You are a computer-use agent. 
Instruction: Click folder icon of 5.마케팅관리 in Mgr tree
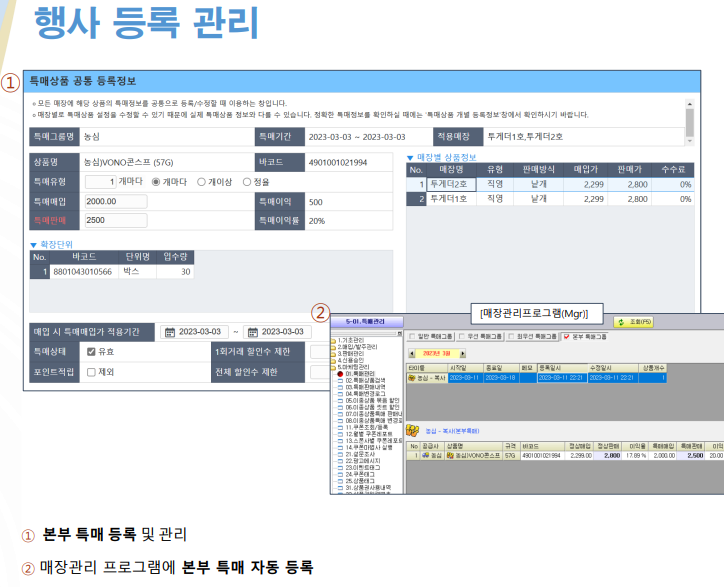[333, 368]
